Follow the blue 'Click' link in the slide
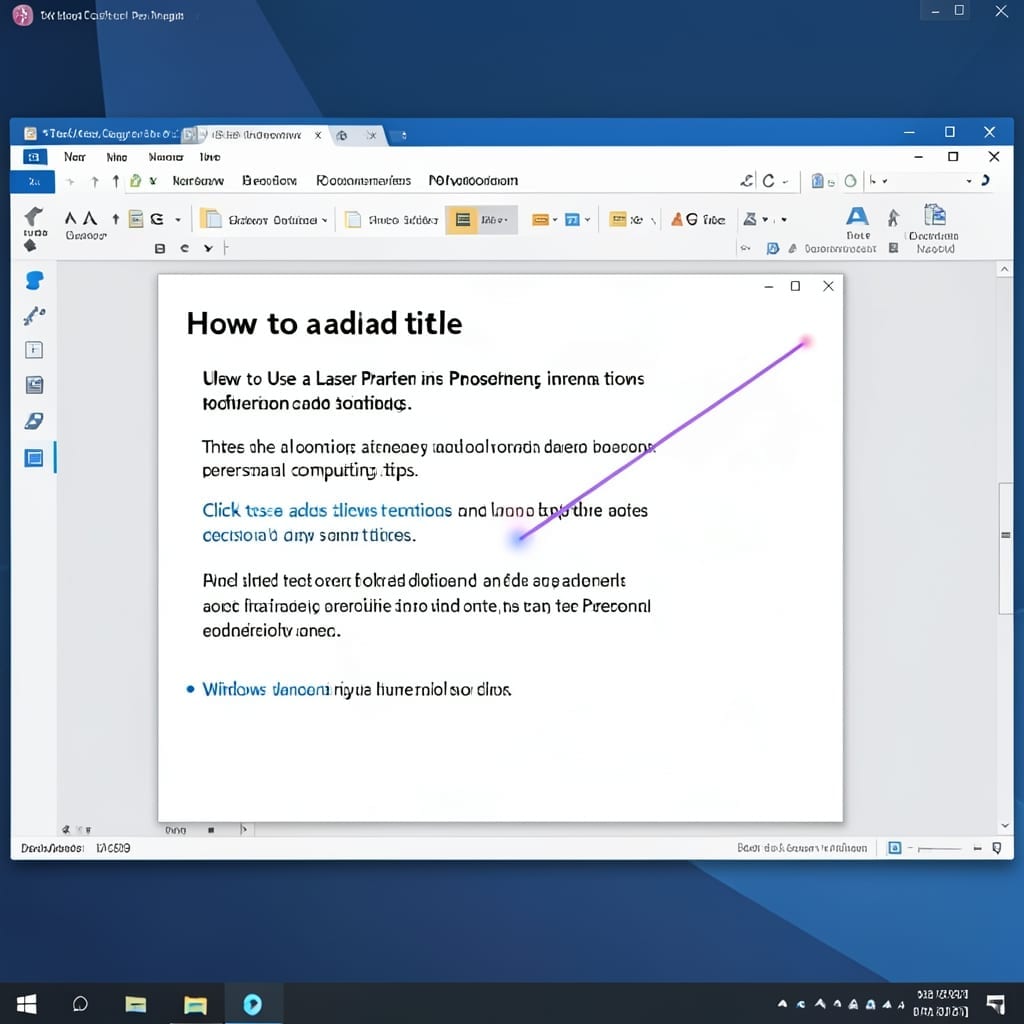 [327, 510]
